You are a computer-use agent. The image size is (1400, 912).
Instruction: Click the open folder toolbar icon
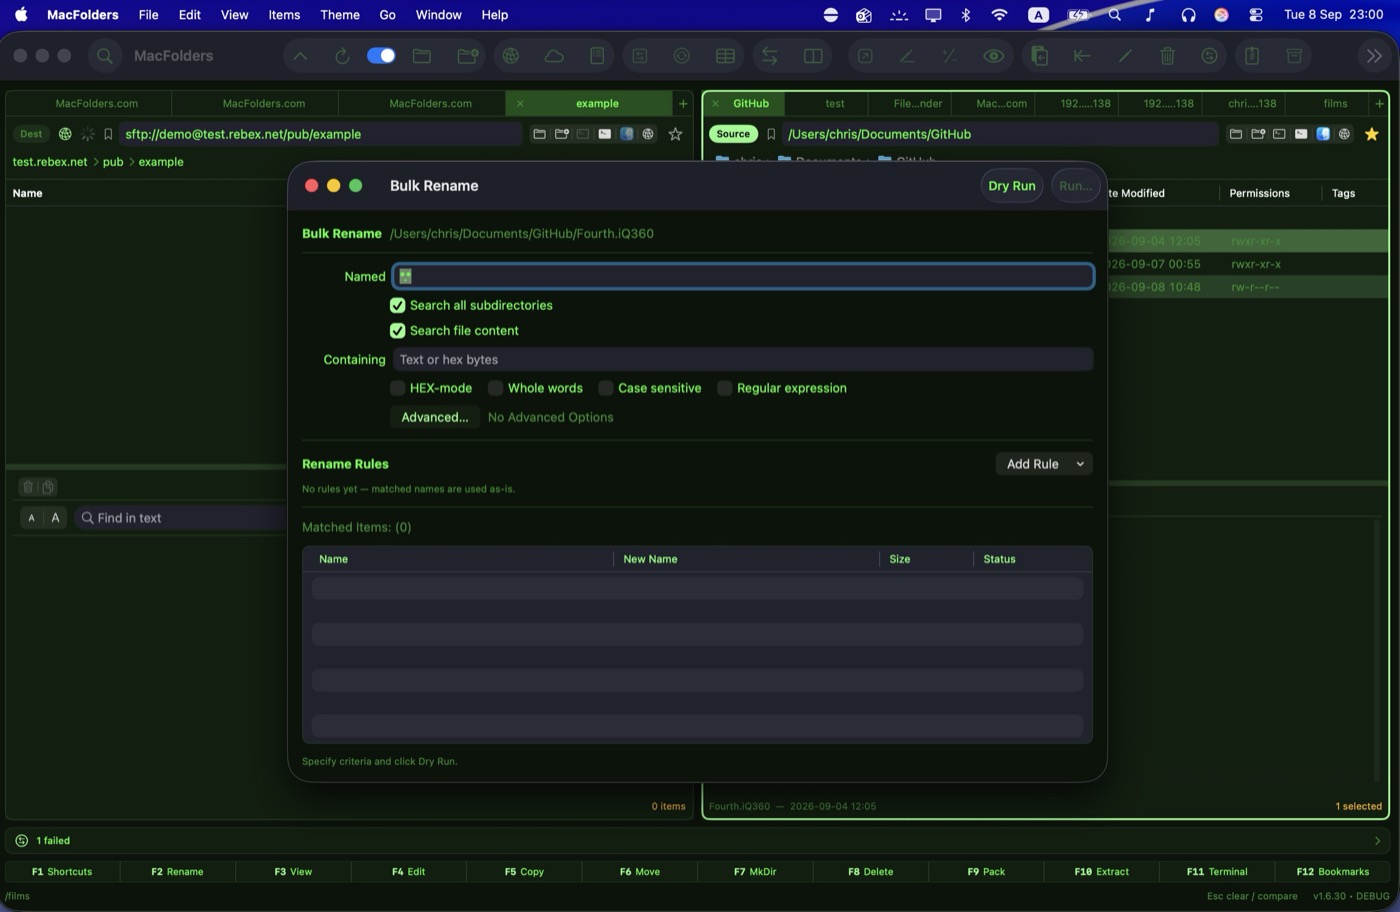coord(422,56)
